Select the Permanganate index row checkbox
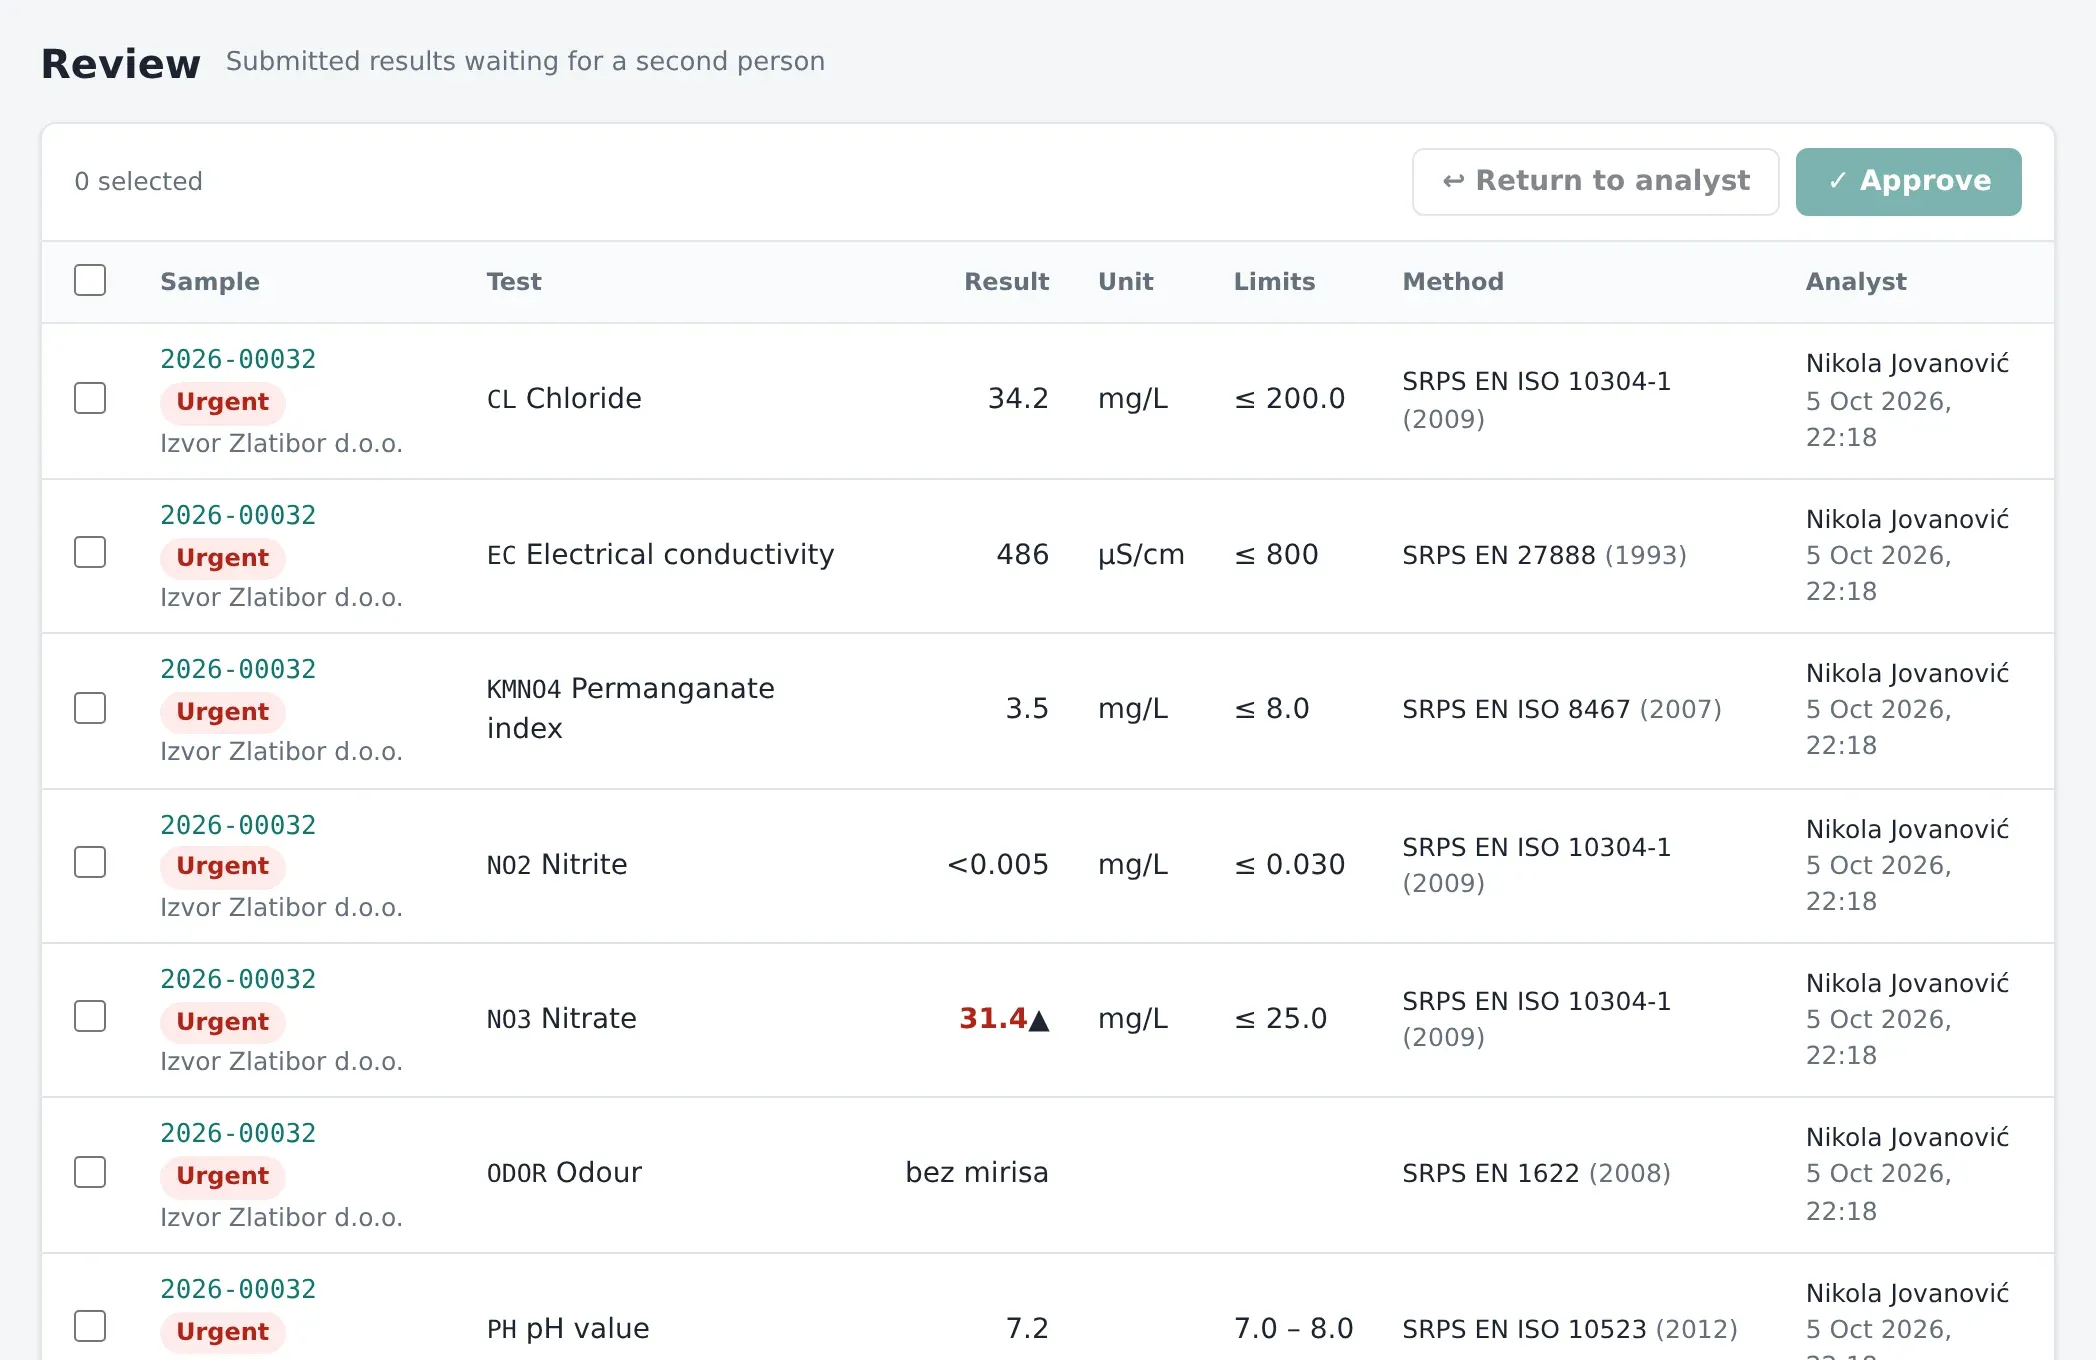 [90, 708]
